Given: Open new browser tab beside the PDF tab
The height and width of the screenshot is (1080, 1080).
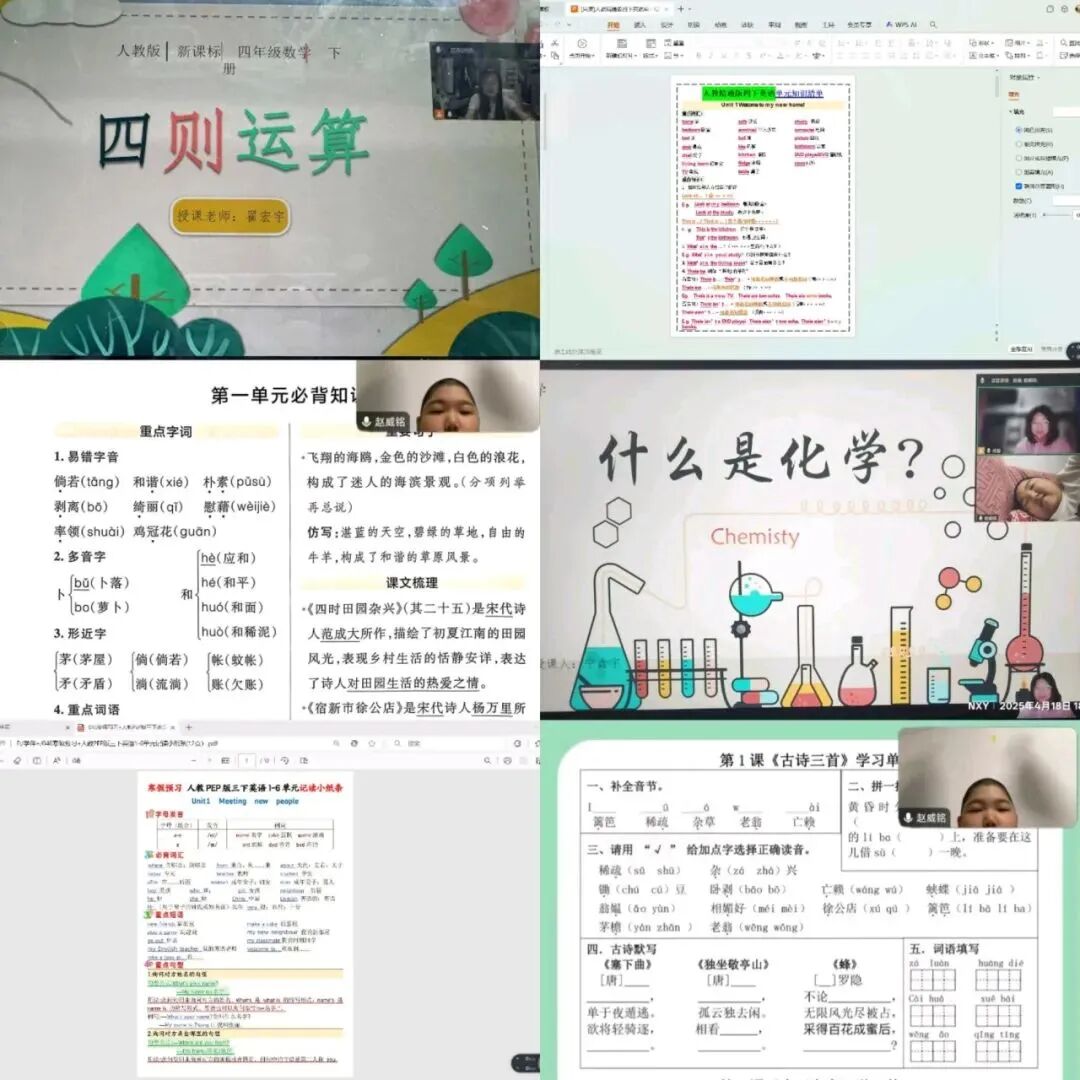Looking at the screenshot, I should point(189,727).
